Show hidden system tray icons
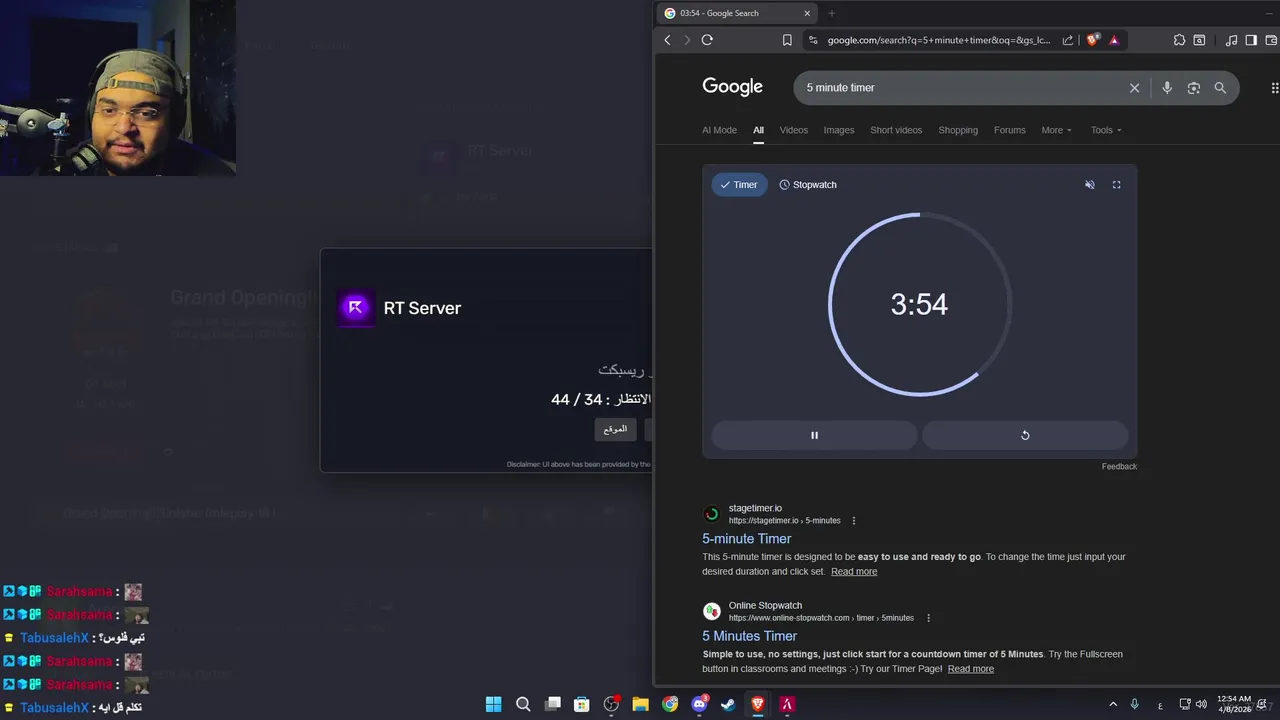Viewport: 1280px width, 720px height. pyautogui.click(x=1112, y=704)
